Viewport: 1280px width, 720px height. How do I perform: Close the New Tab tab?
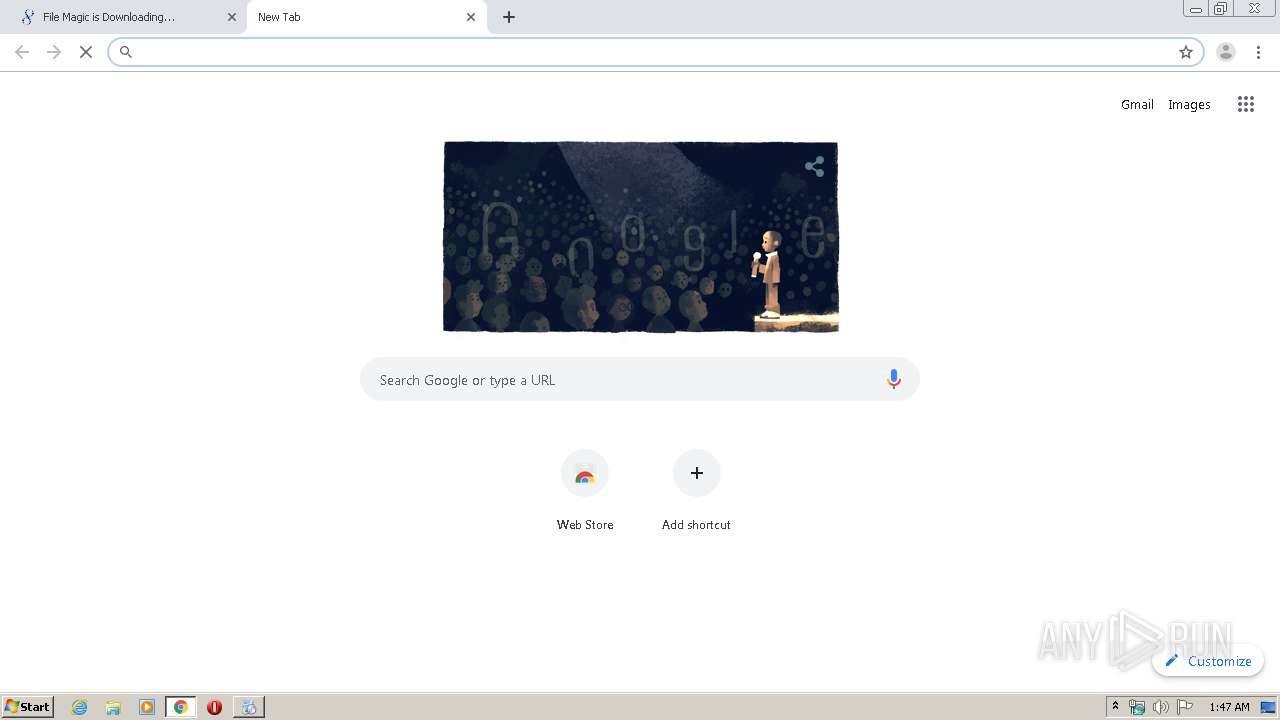point(471,17)
